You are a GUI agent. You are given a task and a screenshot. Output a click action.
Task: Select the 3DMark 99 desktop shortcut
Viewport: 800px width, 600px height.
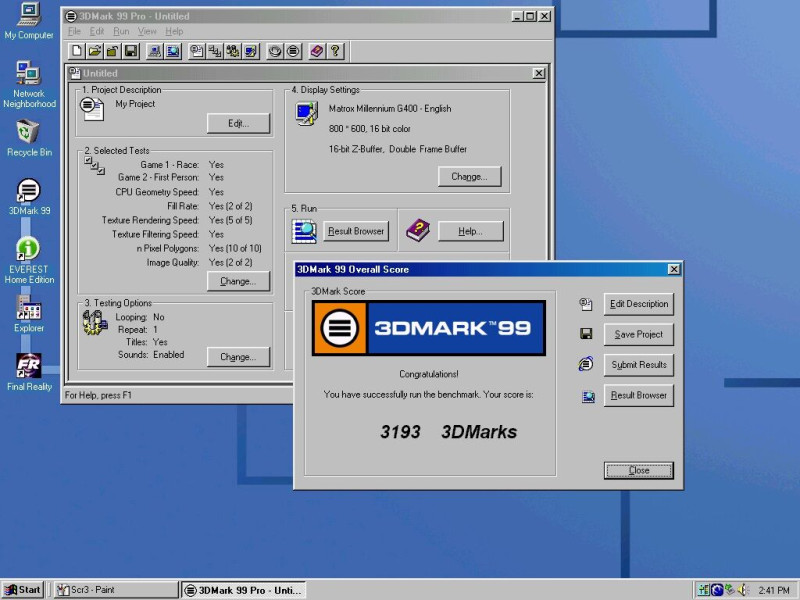click(x=29, y=196)
